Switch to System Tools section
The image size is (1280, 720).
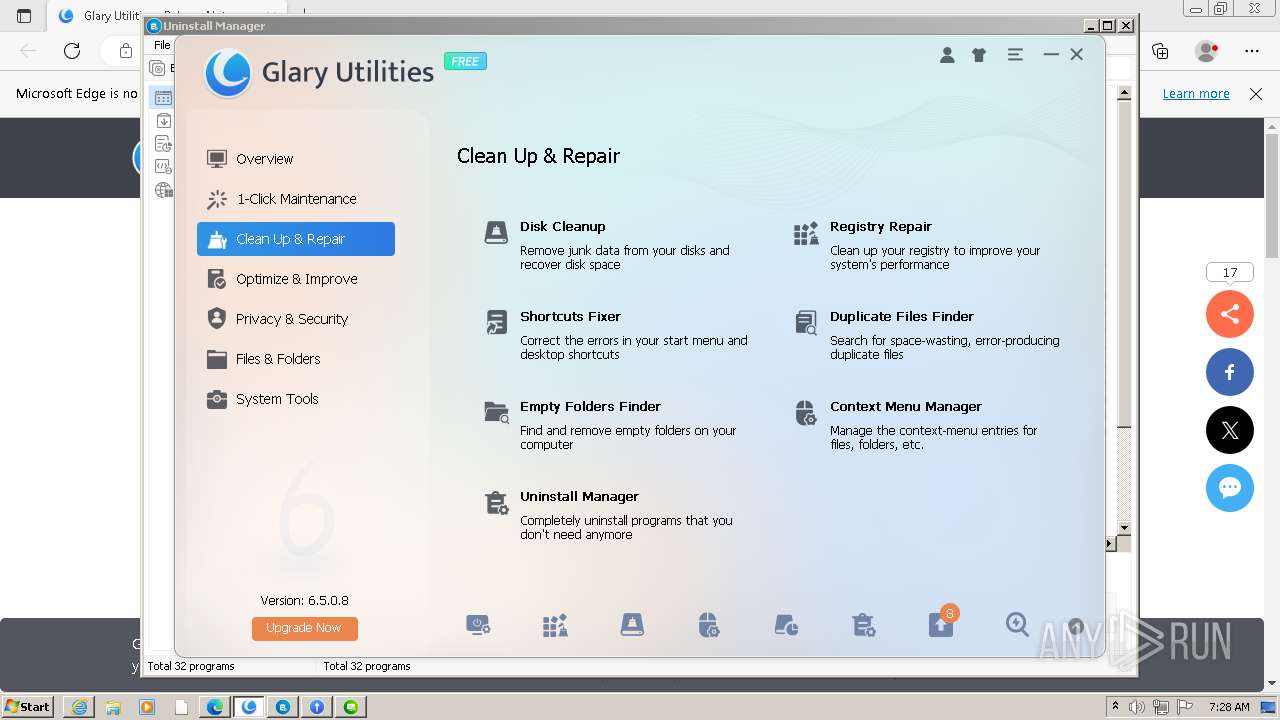point(296,399)
